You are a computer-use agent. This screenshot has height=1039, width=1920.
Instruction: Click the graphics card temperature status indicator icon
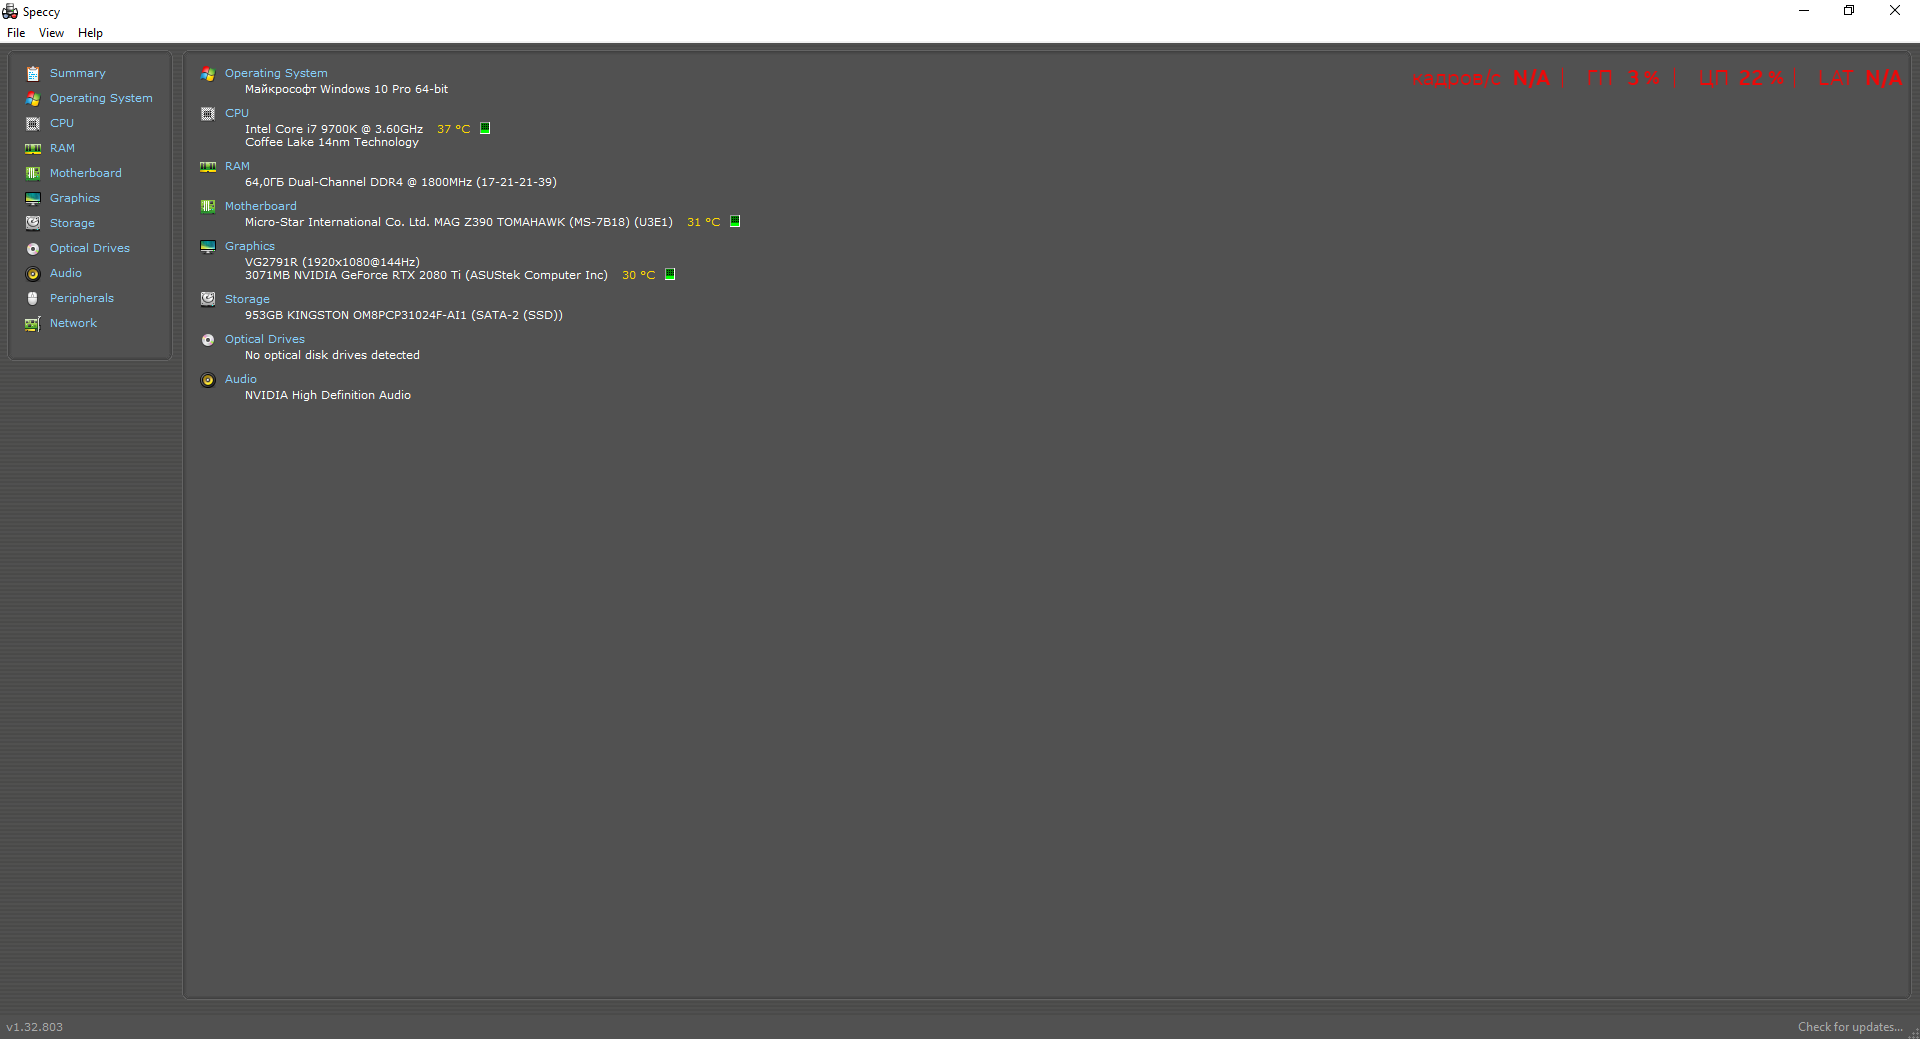pos(670,274)
